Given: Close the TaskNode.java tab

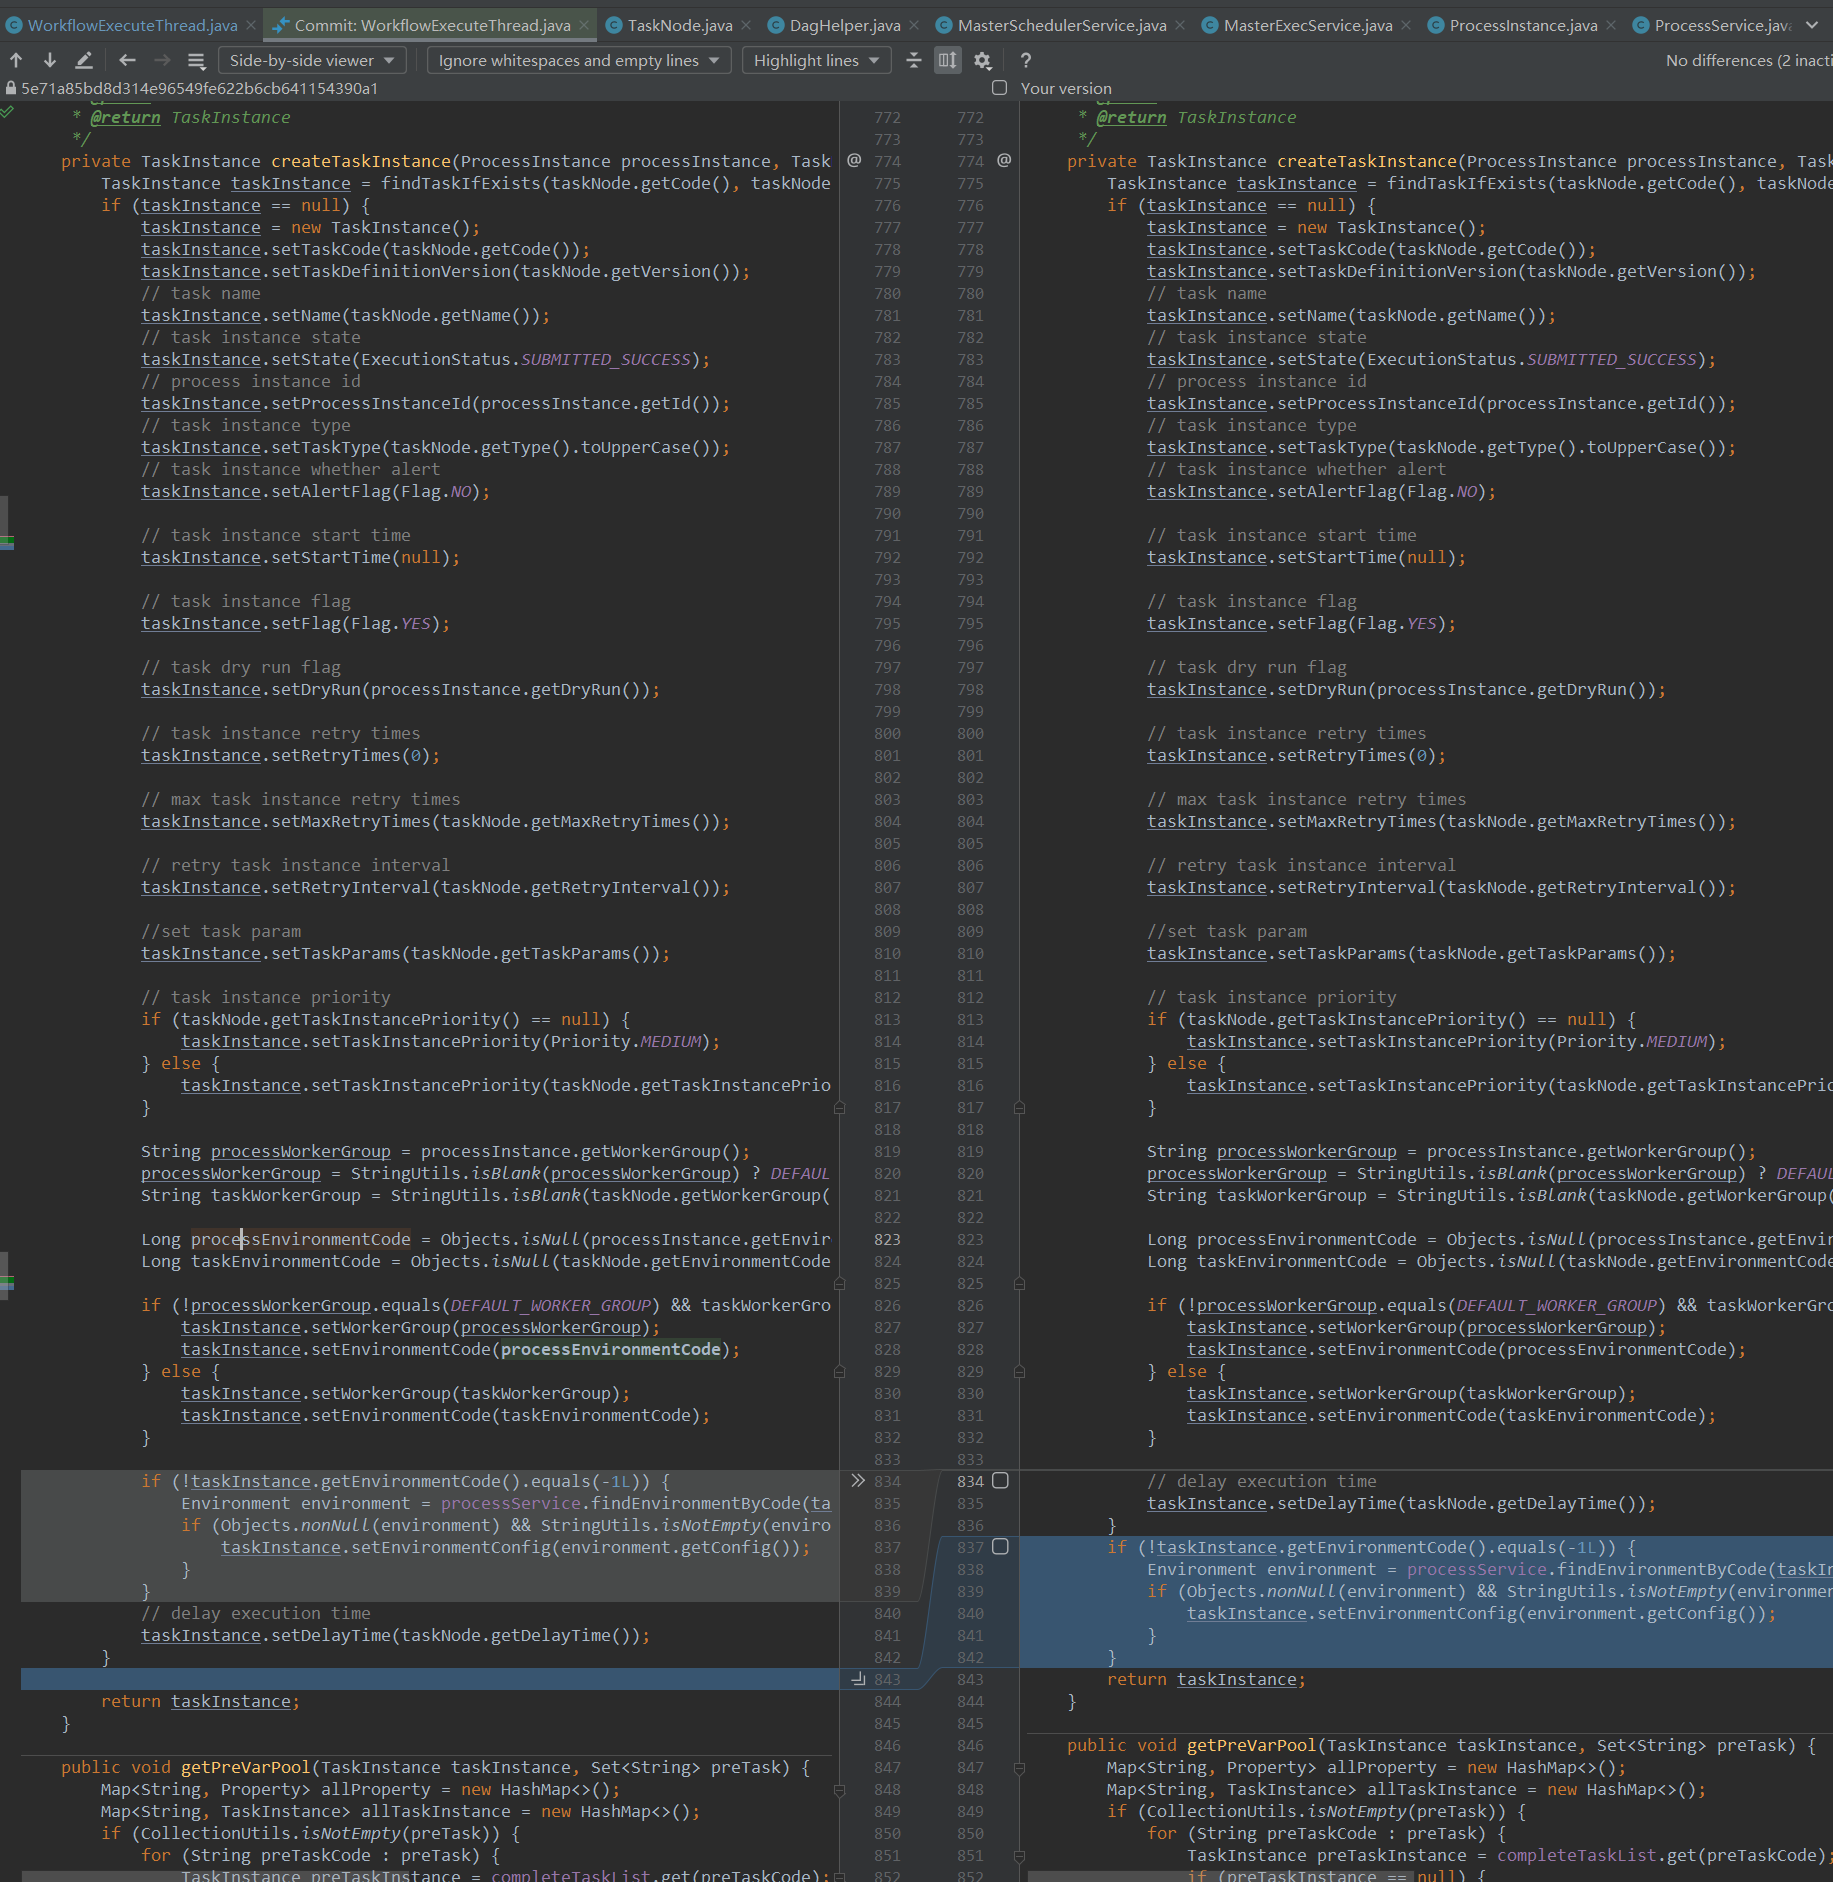Looking at the screenshot, I should click(746, 25).
